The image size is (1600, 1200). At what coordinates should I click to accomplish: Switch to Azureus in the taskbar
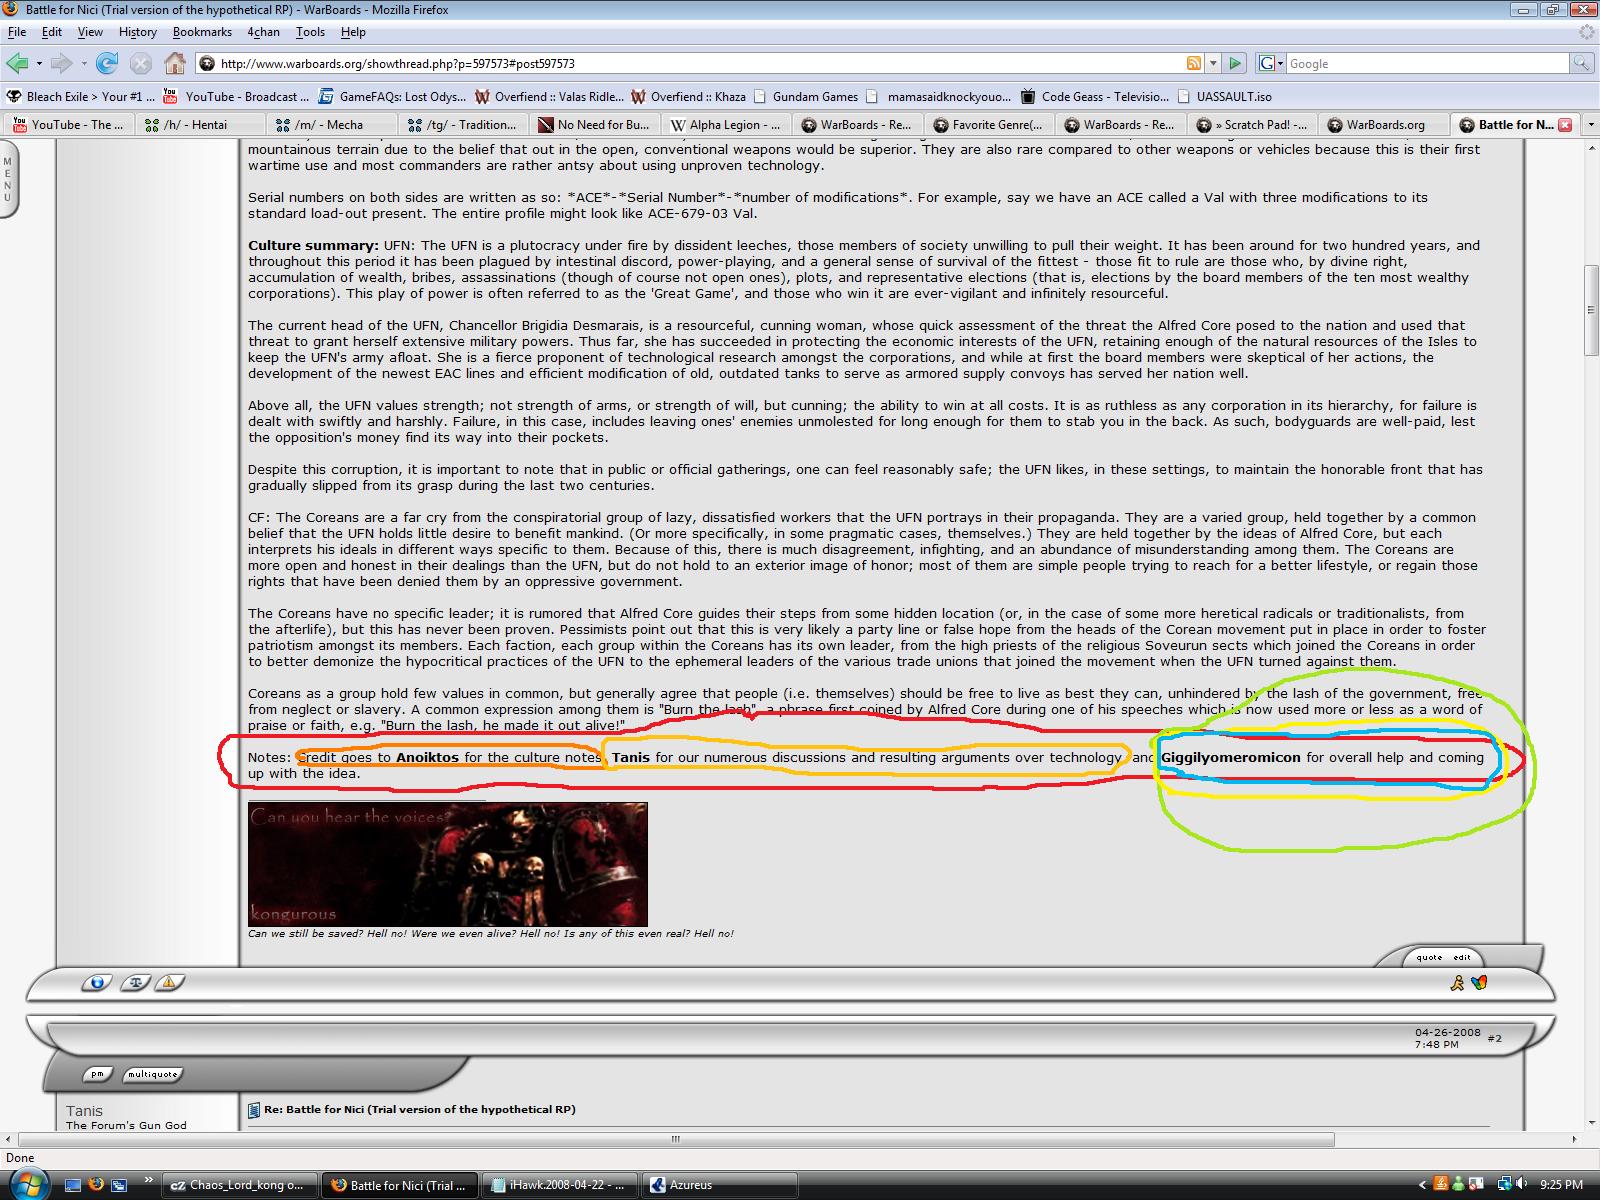[x=719, y=1185]
